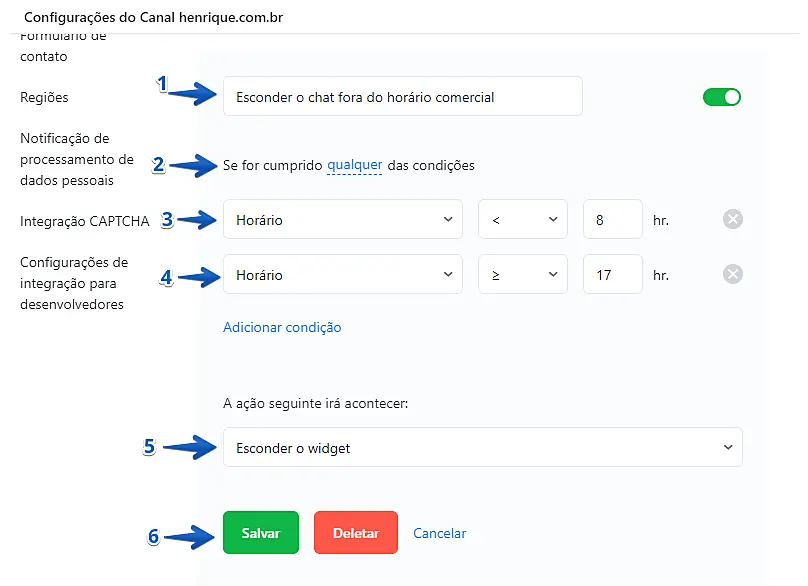The width and height of the screenshot is (808, 586).
Task: Click the Adicionar condição link
Action: pyautogui.click(x=282, y=327)
